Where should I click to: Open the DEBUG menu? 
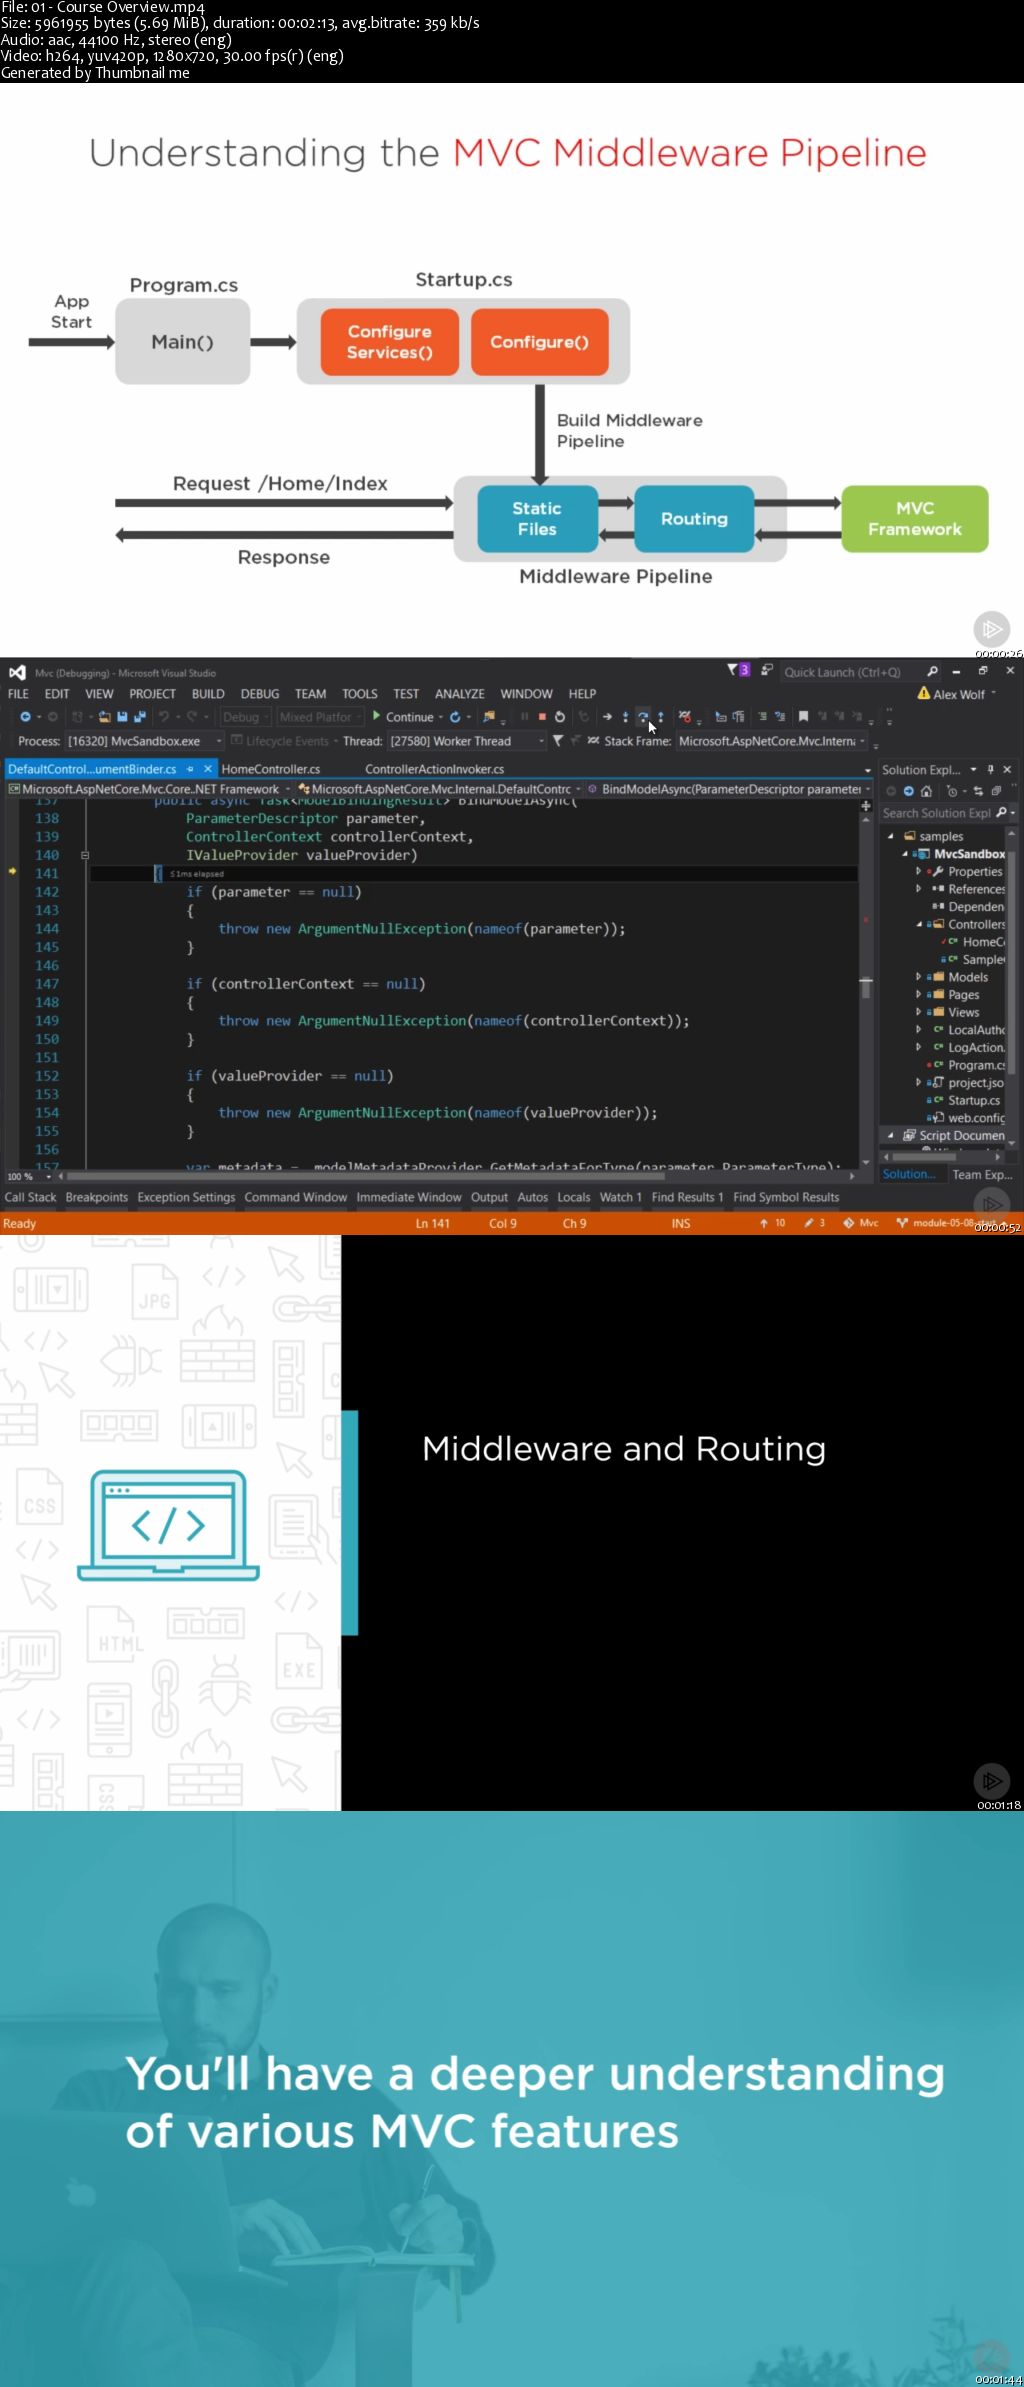click(260, 694)
